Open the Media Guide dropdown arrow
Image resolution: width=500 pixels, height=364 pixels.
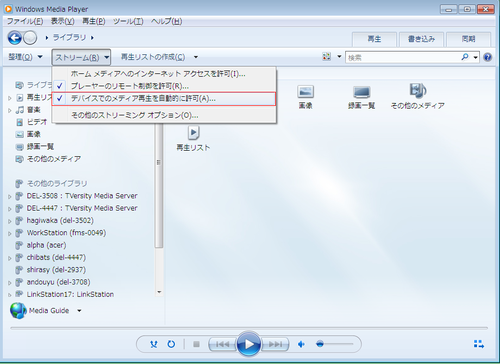pyautogui.click(x=79, y=311)
